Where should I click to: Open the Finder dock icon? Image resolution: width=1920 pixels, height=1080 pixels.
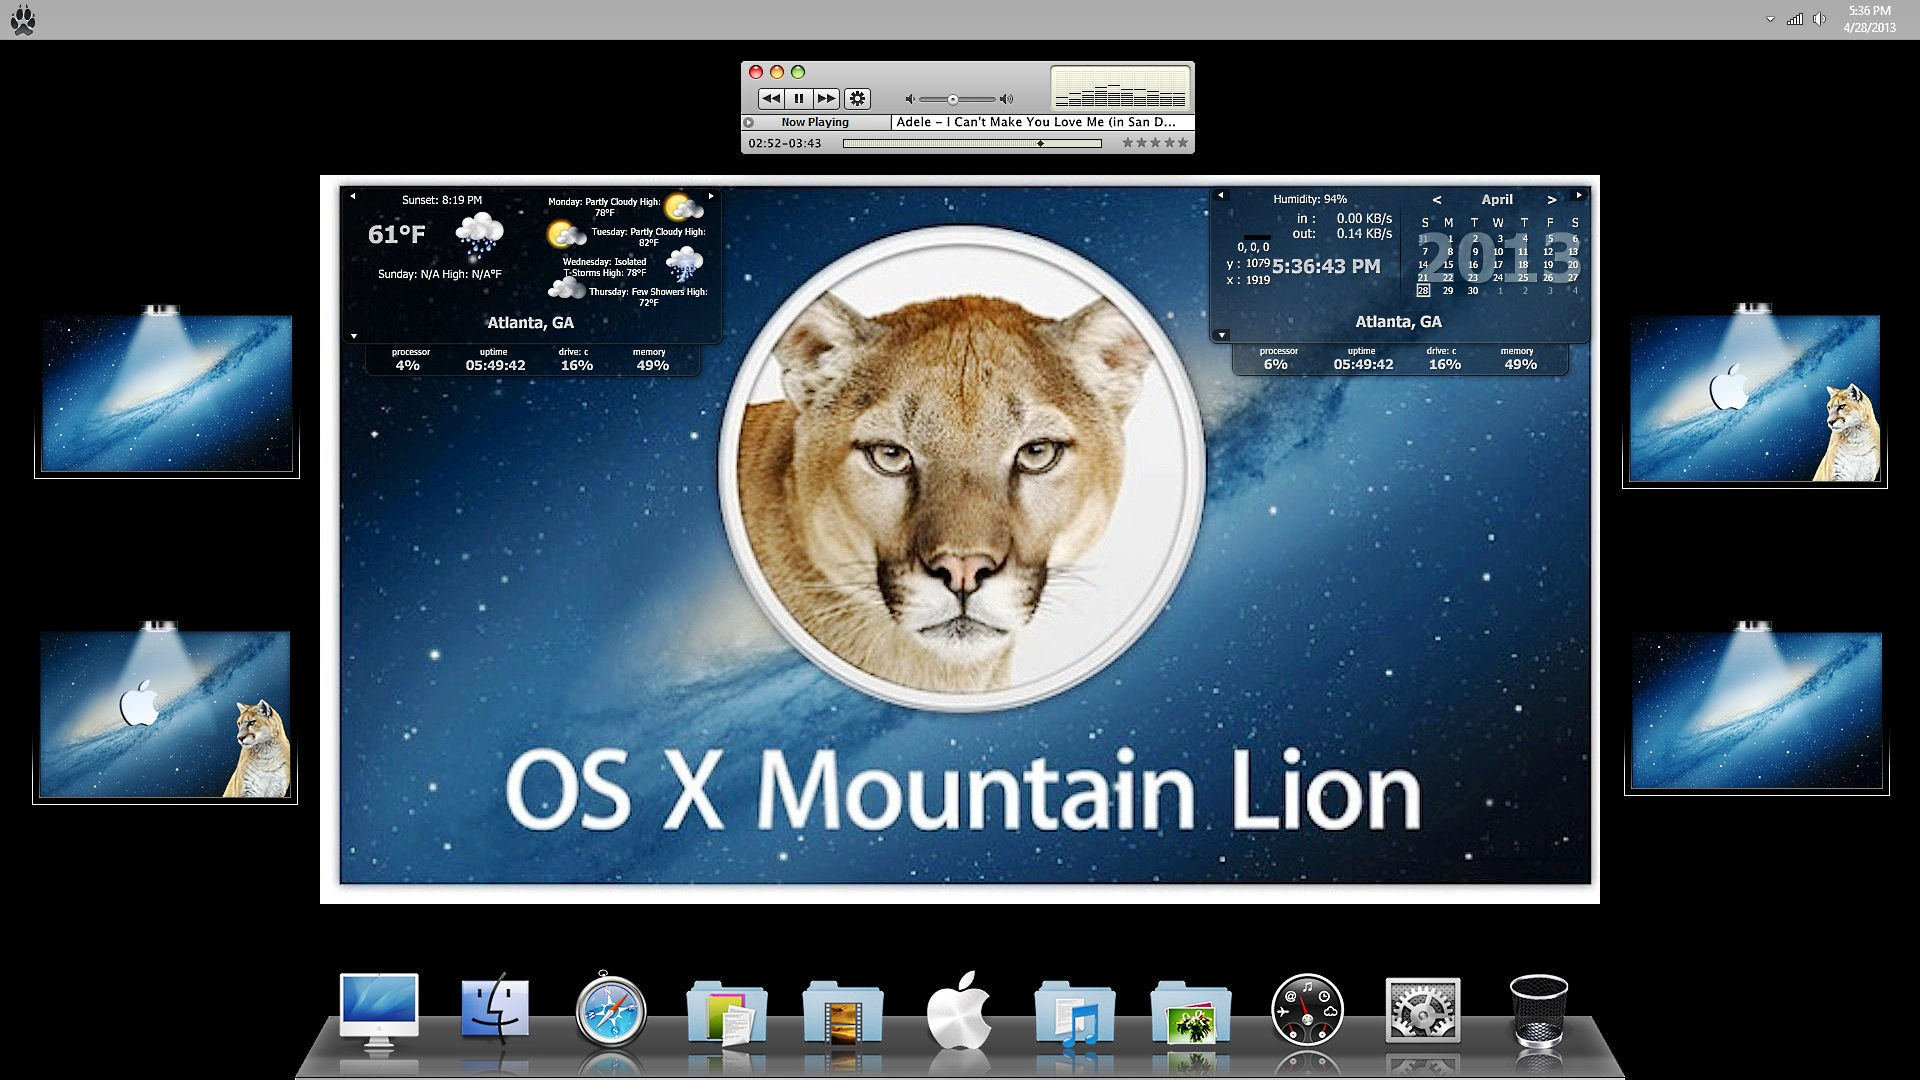point(495,1009)
